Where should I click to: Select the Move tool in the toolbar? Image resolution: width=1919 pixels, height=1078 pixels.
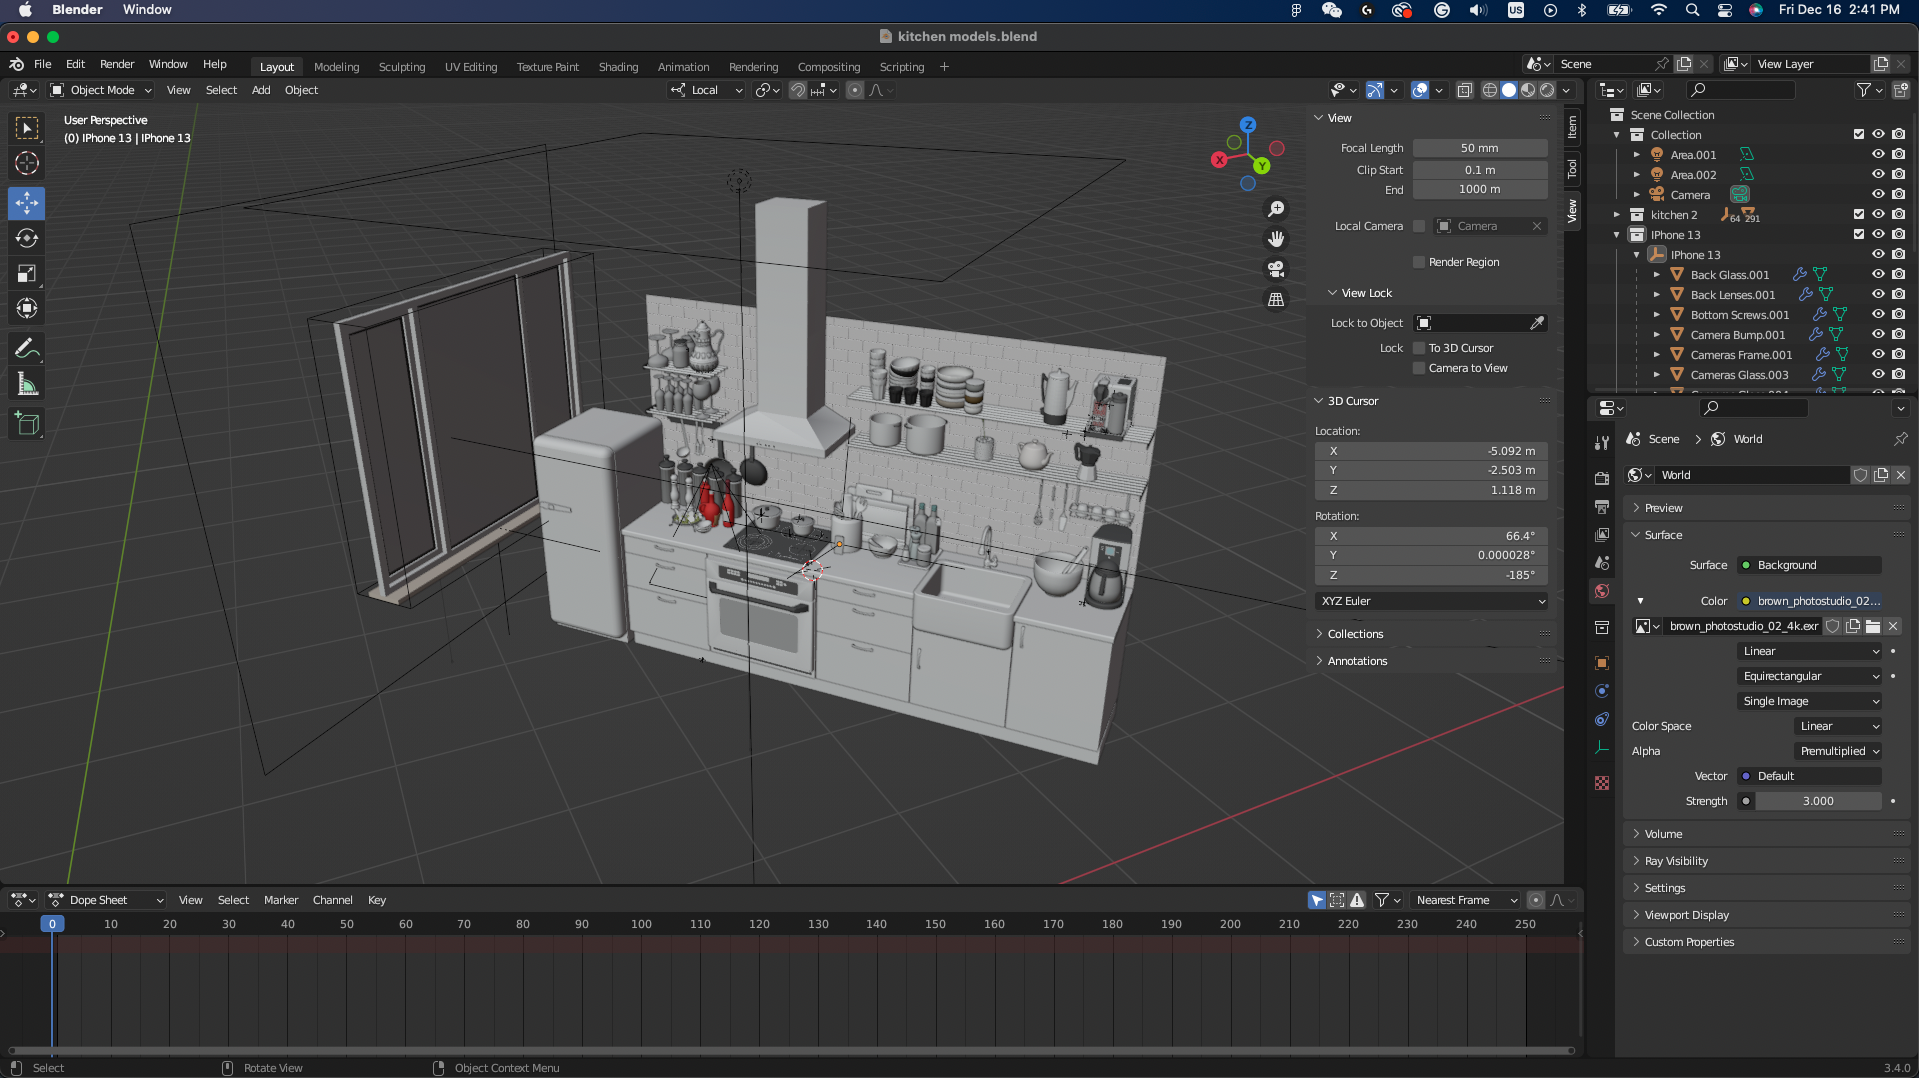[x=27, y=203]
